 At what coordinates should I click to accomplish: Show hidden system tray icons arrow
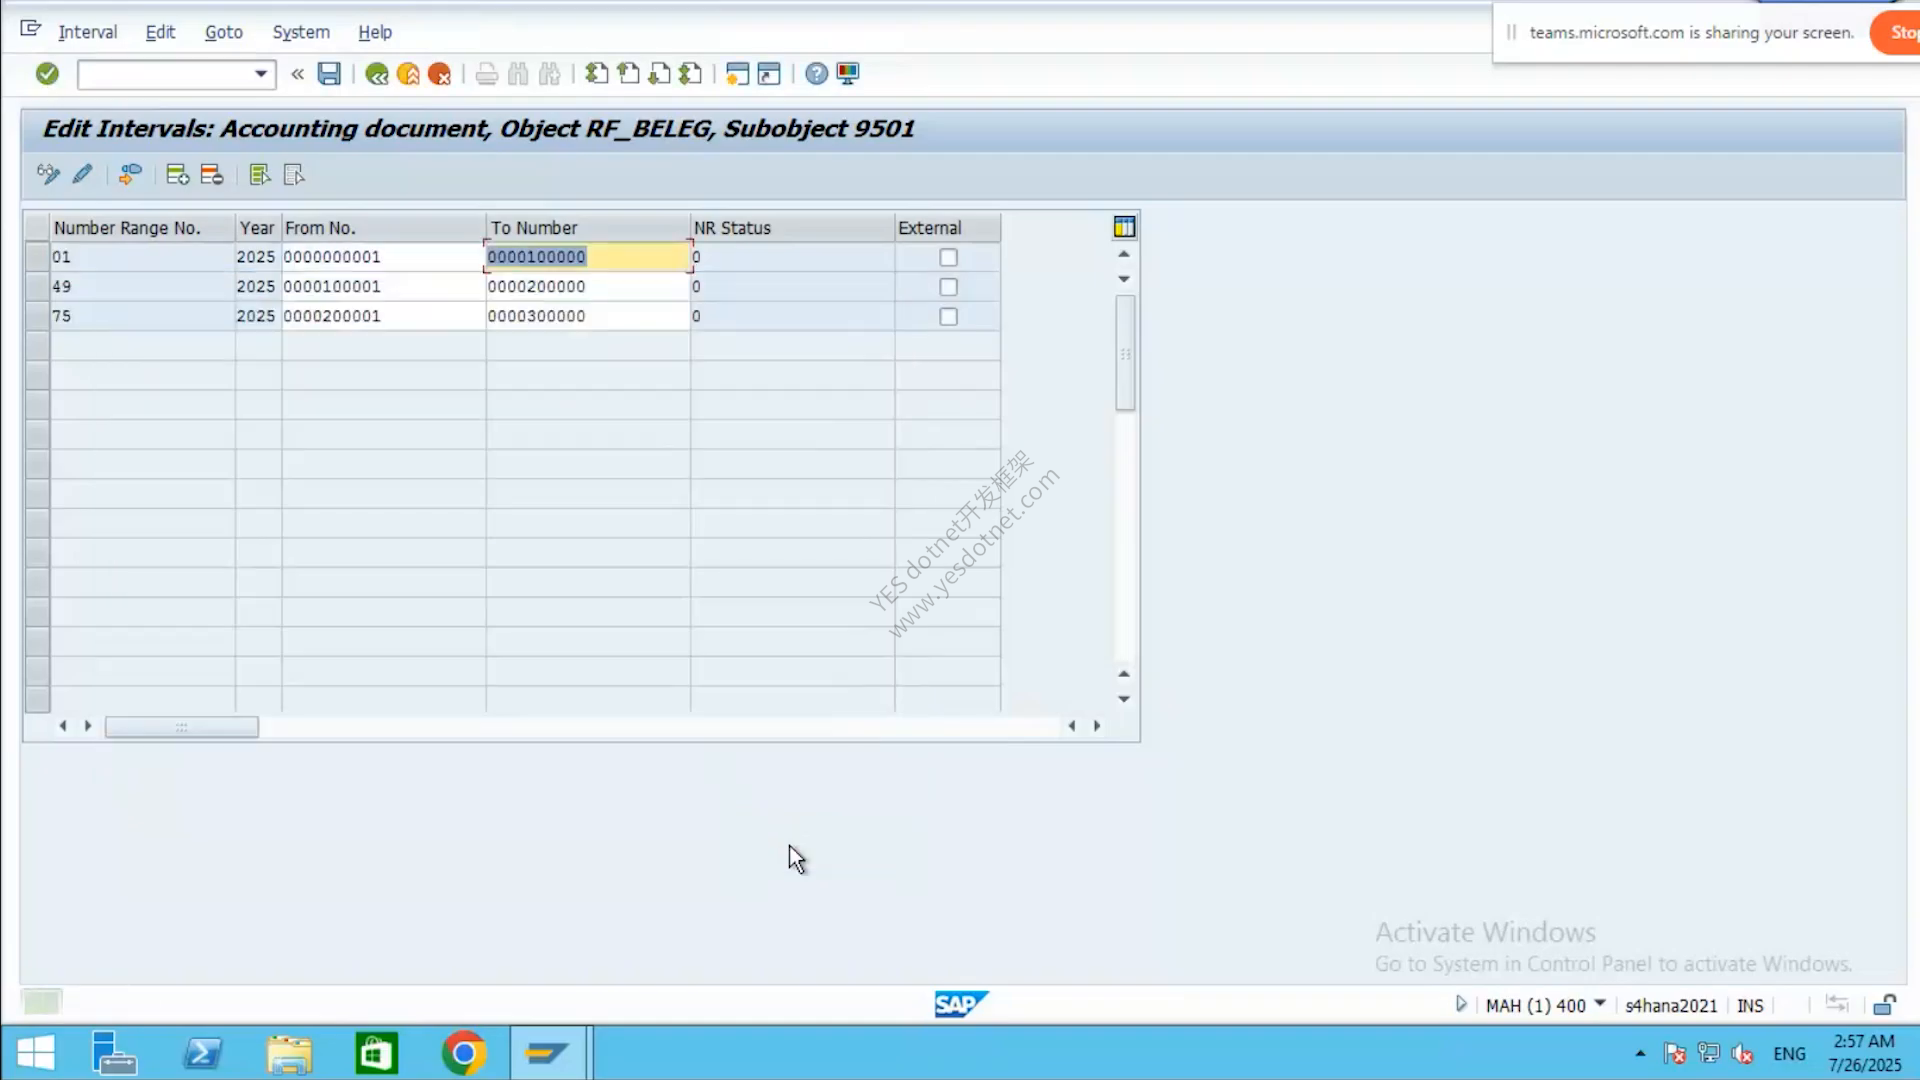(x=1640, y=1053)
